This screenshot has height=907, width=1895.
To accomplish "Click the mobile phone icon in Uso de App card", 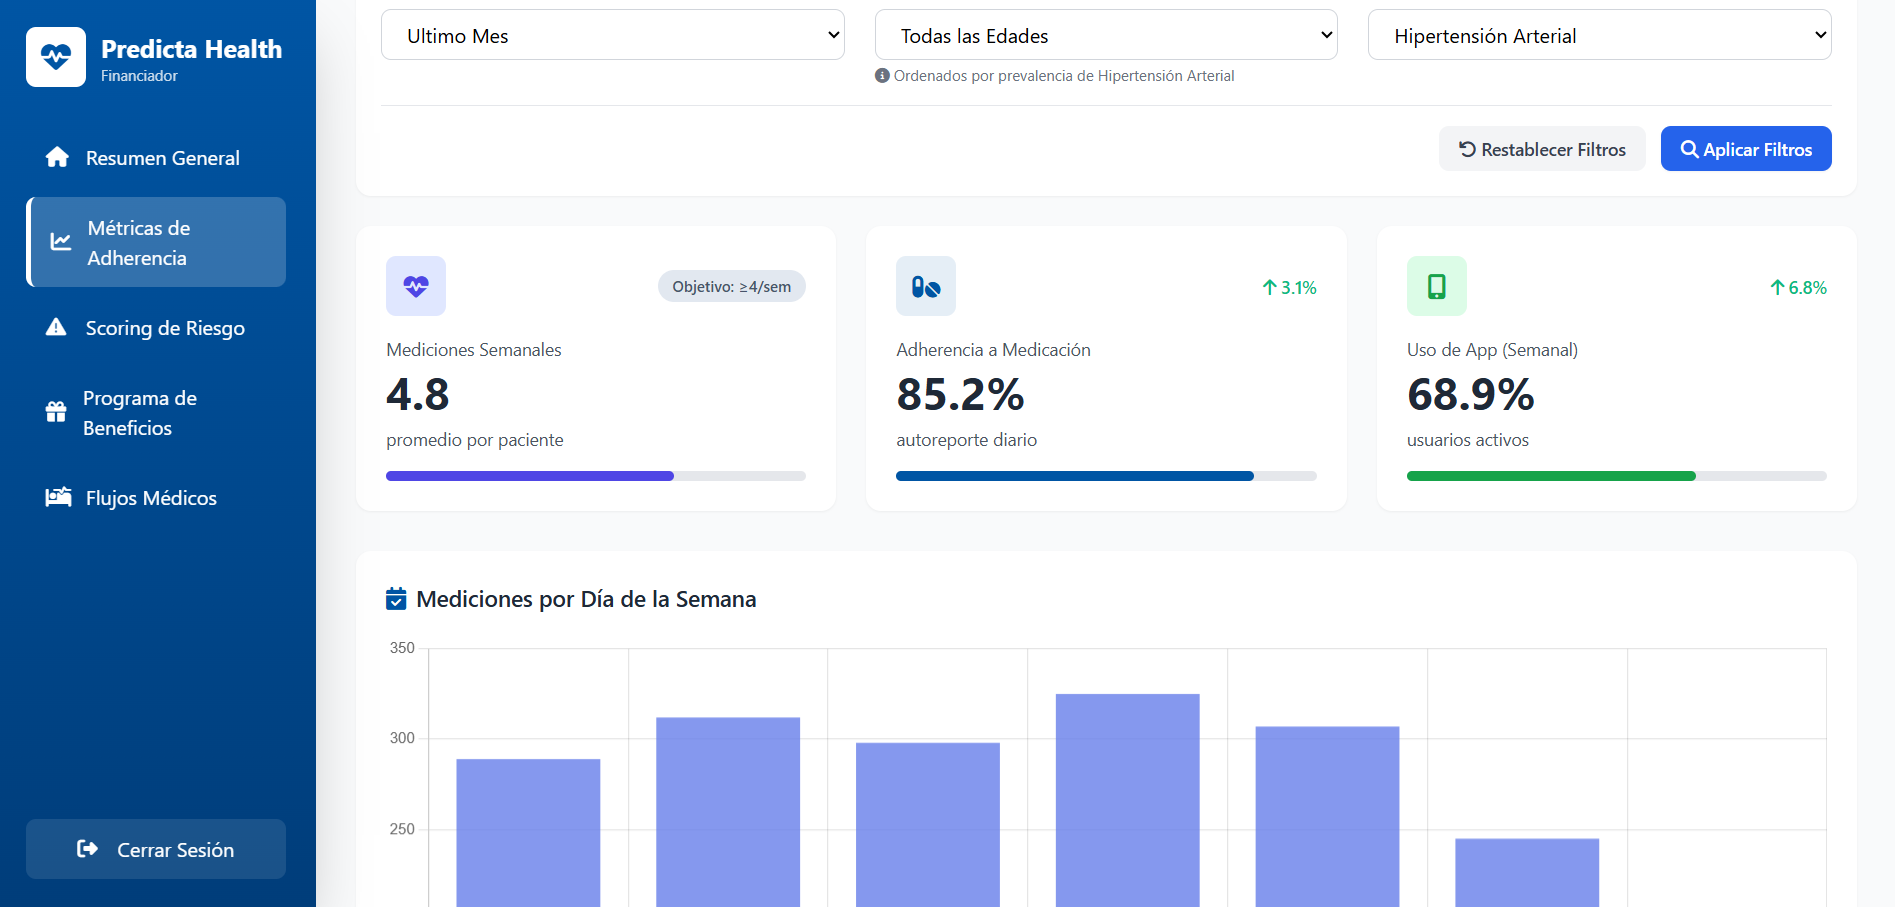I will click(1436, 287).
